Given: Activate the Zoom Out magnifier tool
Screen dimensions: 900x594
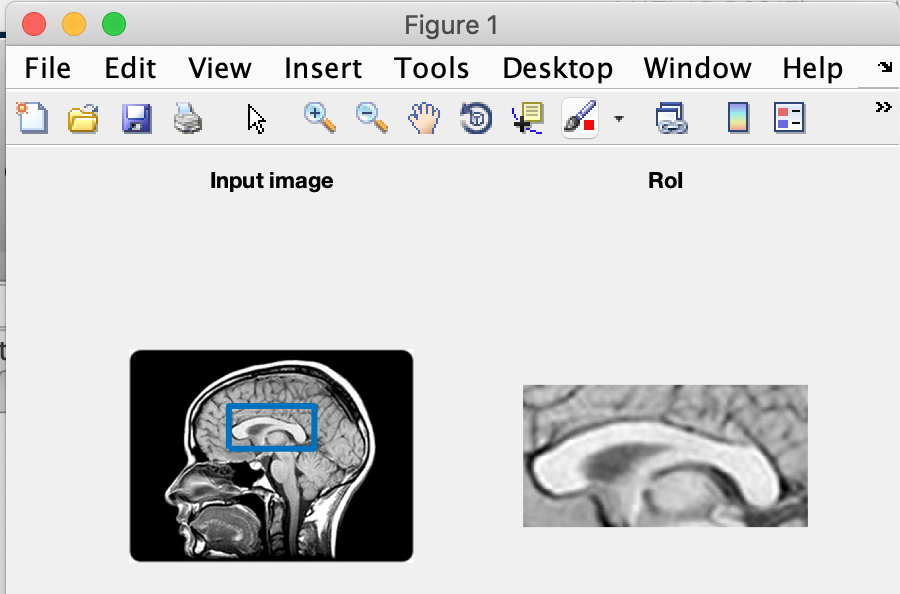Looking at the screenshot, I should pyautogui.click(x=371, y=118).
